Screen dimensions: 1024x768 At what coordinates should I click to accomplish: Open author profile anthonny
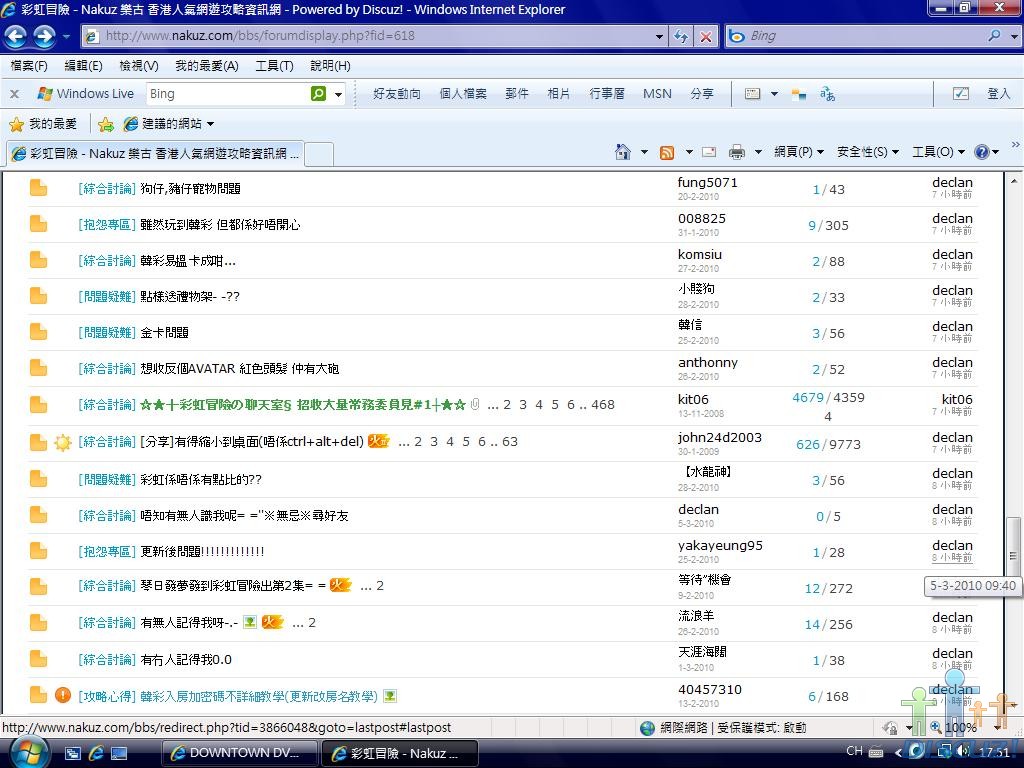point(707,362)
